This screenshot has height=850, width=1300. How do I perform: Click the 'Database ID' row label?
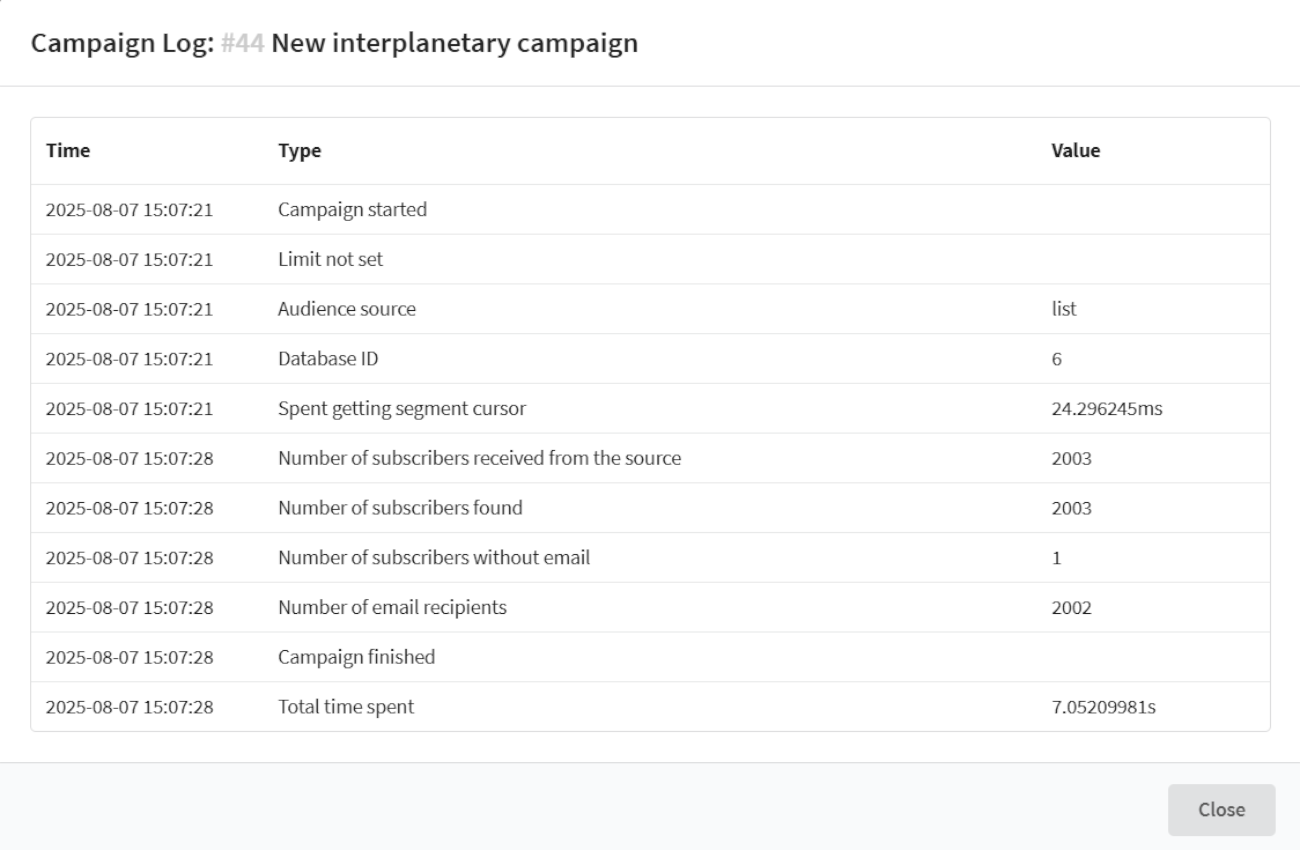click(326, 359)
